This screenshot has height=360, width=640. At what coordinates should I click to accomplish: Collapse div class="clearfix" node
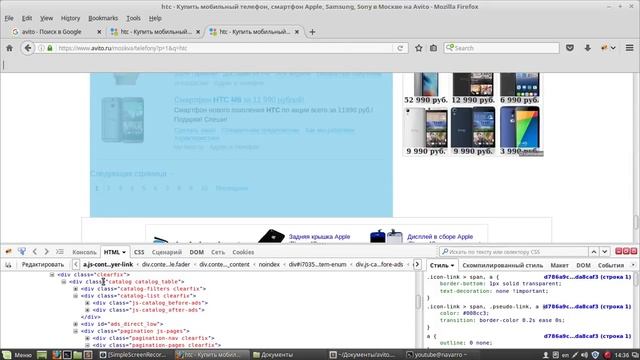click(52, 275)
